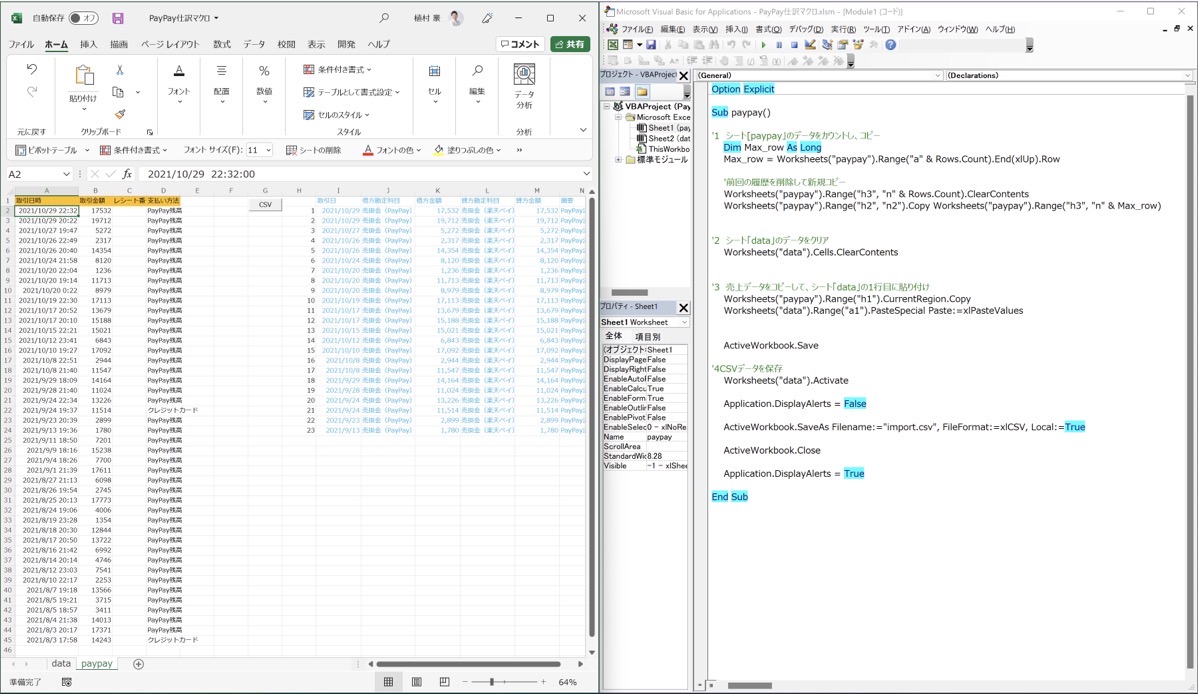
Task: Click Page Layout view icon in Excel status bar
Action: point(416,682)
